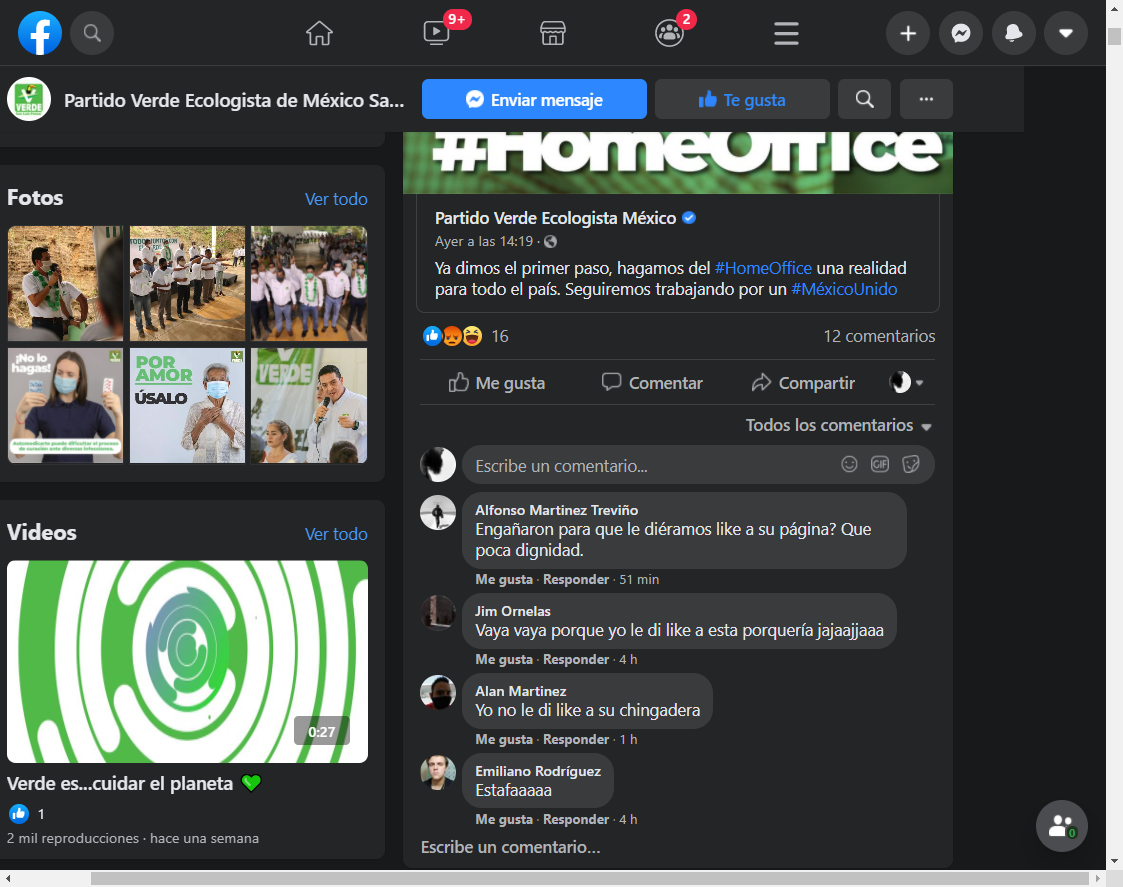
Task: Focus the top 'Escribe un comentario...' field
Action: click(x=698, y=465)
